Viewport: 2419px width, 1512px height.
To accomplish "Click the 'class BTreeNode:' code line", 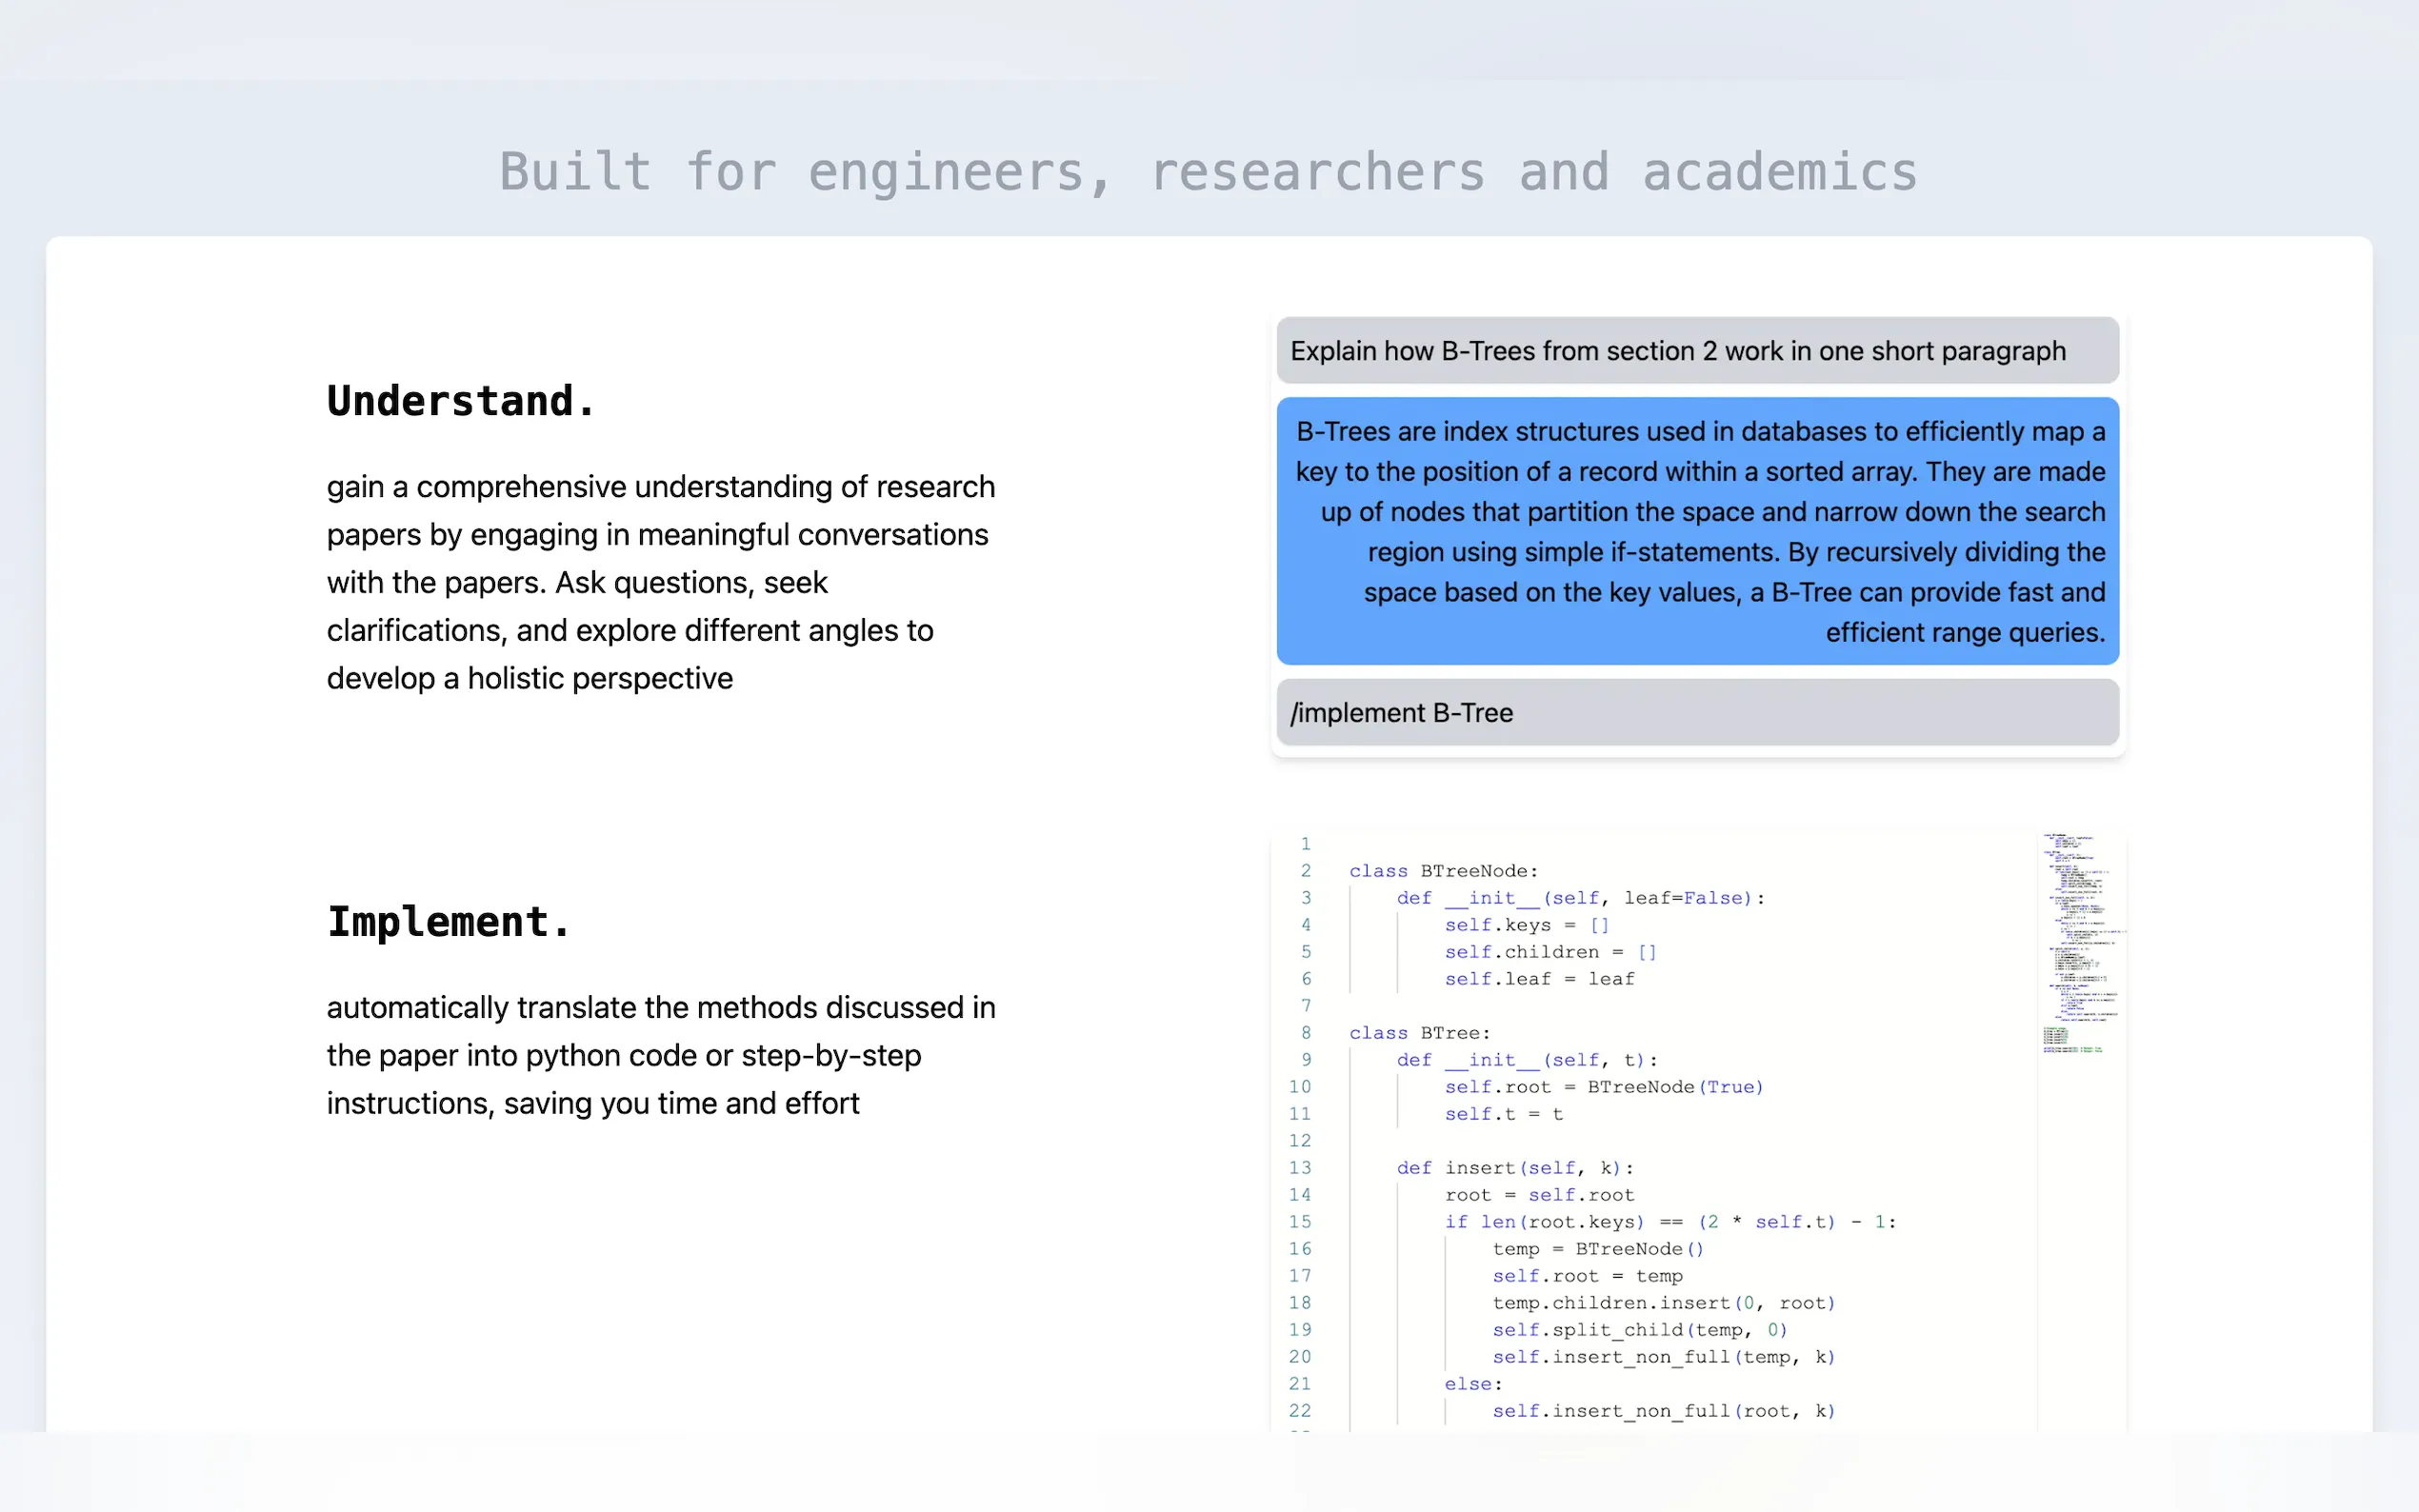I will 1443,871.
